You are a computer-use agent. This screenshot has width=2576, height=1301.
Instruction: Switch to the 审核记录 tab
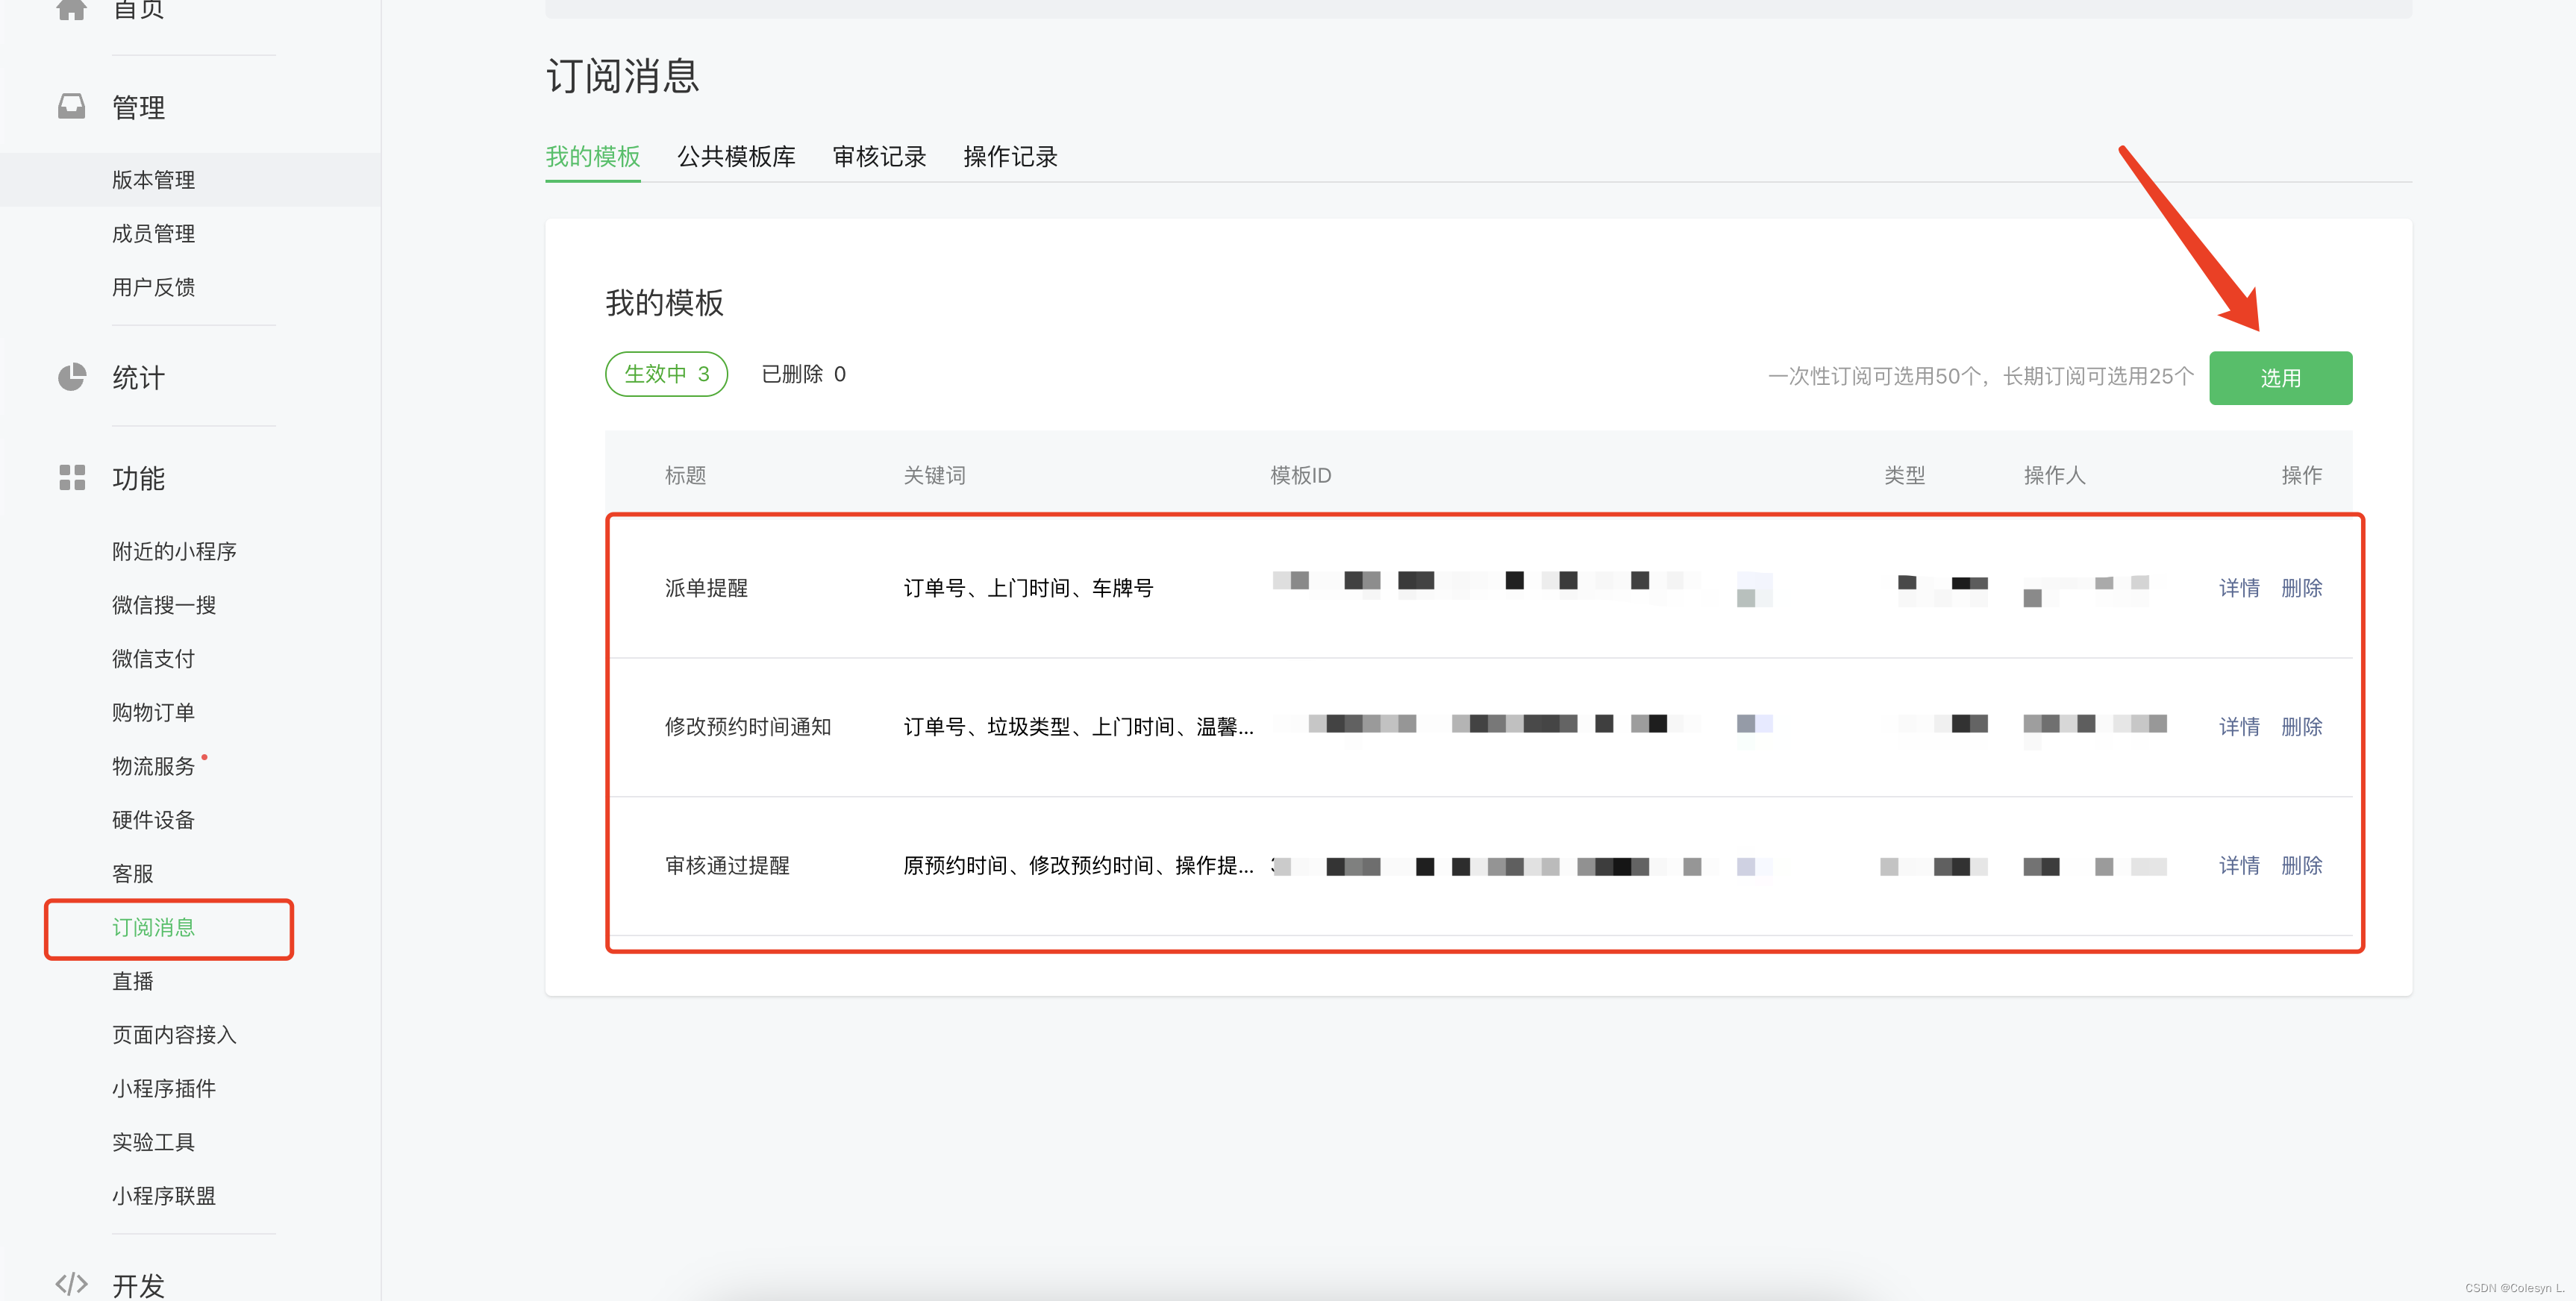coord(879,157)
